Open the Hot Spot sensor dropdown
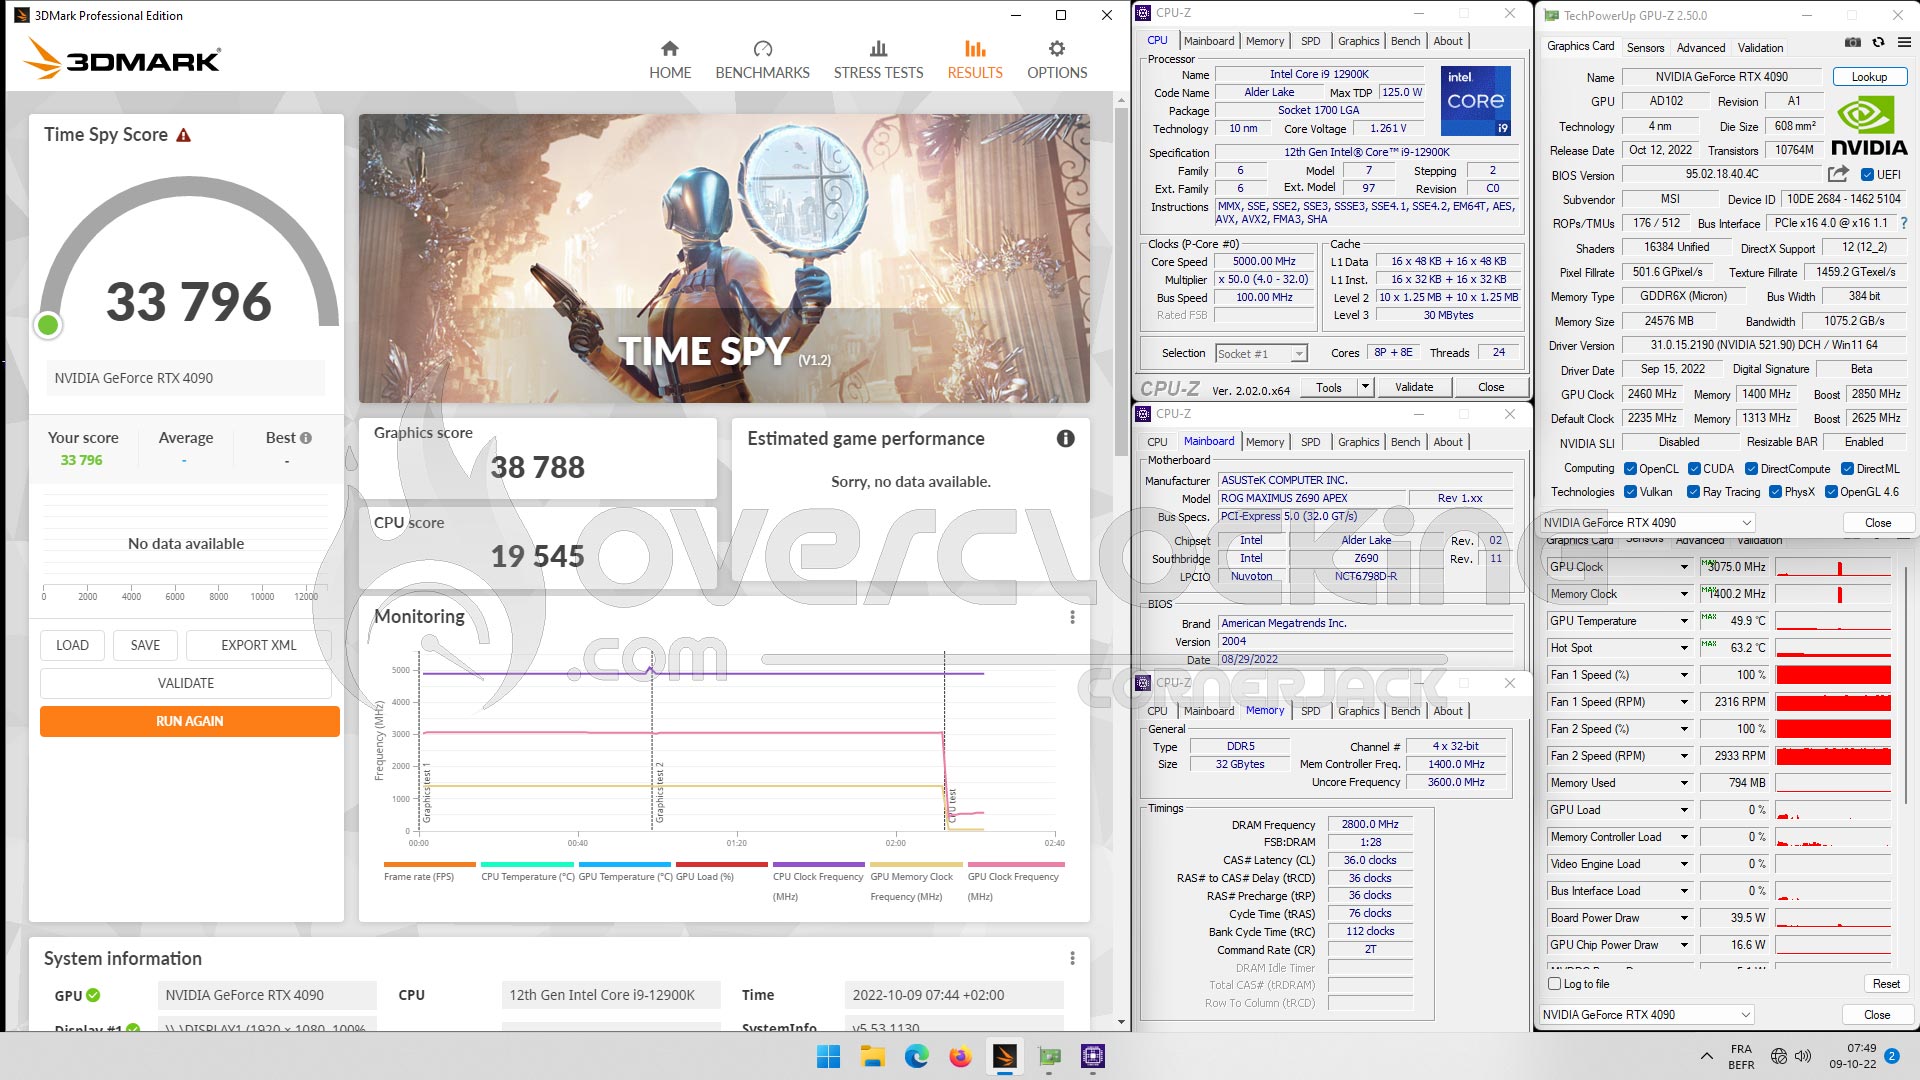 (x=1684, y=648)
